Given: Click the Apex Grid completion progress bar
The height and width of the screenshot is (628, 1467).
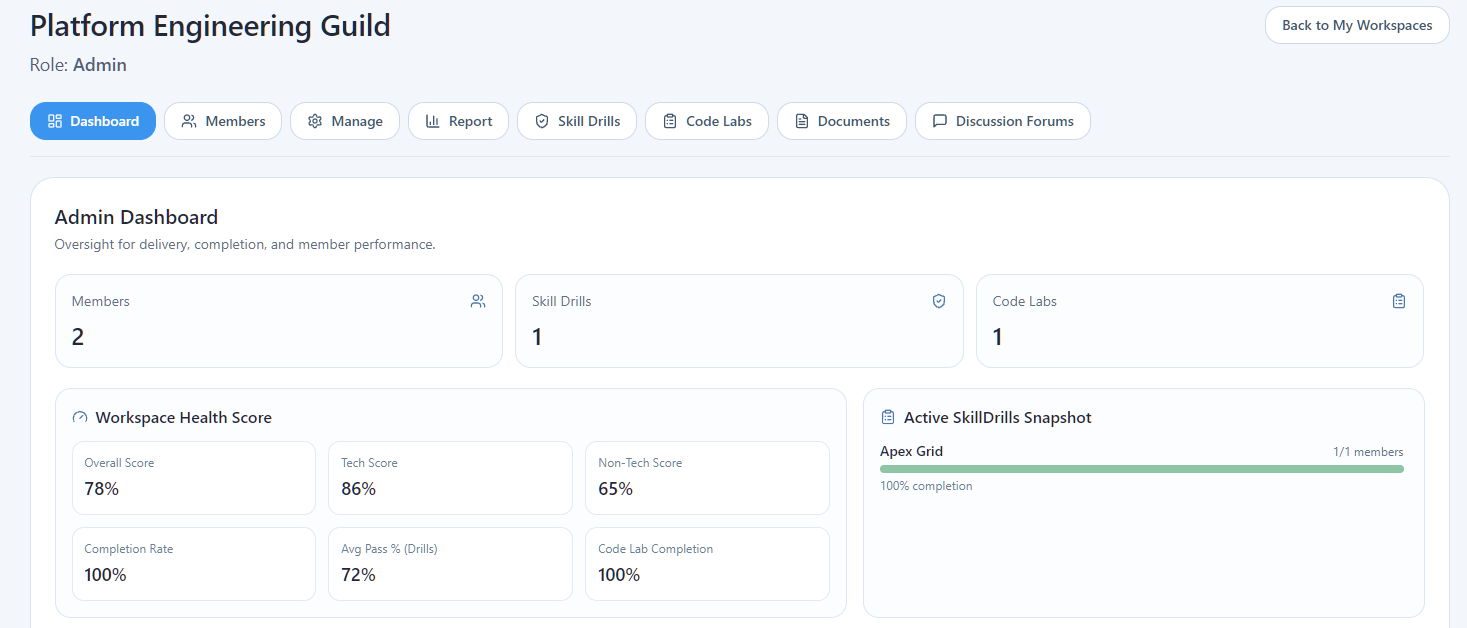Looking at the screenshot, I should click(x=1142, y=468).
